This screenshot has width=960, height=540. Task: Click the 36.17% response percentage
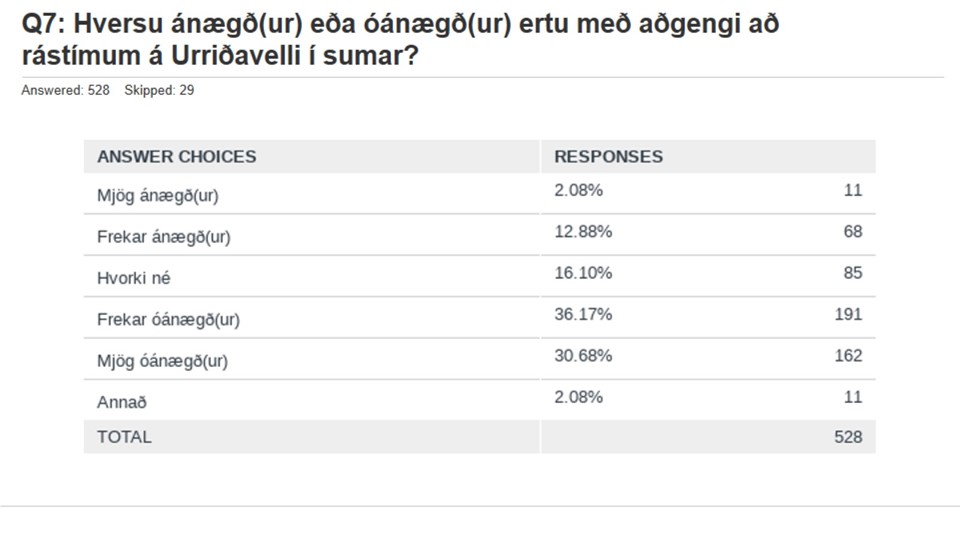[583, 315]
